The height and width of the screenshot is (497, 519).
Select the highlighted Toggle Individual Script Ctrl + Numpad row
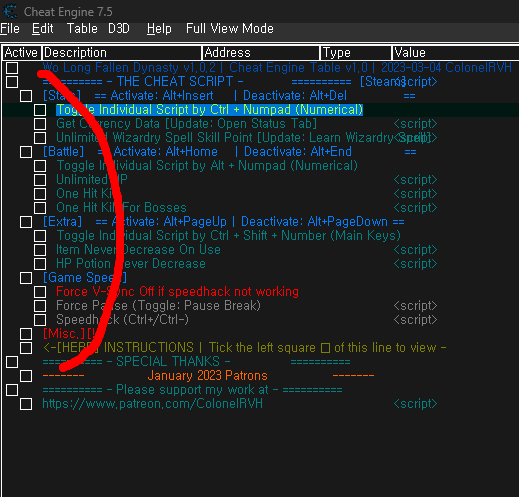pyautogui.click(x=209, y=110)
